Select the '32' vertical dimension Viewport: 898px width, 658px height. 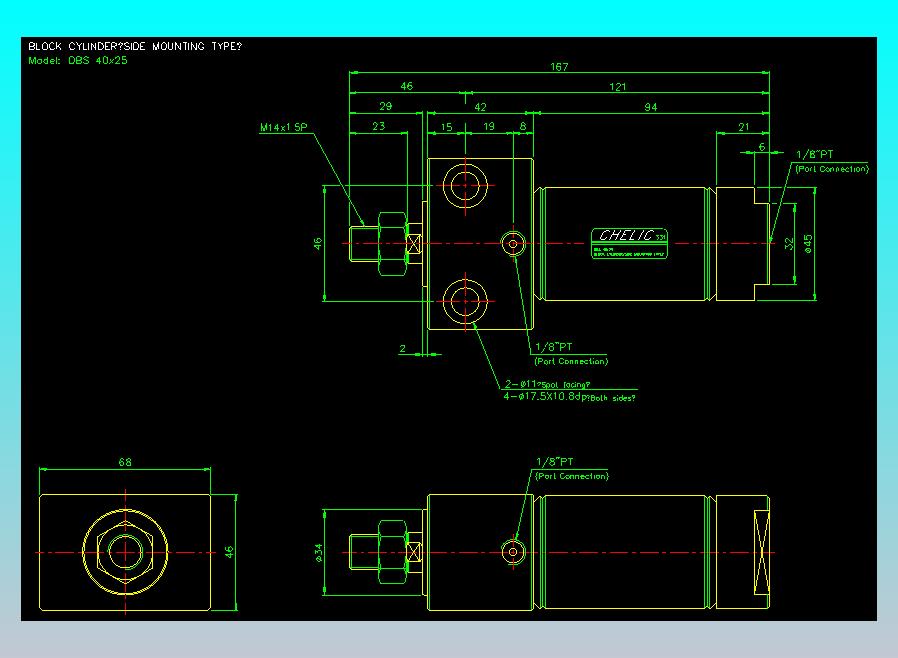[789, 244]
